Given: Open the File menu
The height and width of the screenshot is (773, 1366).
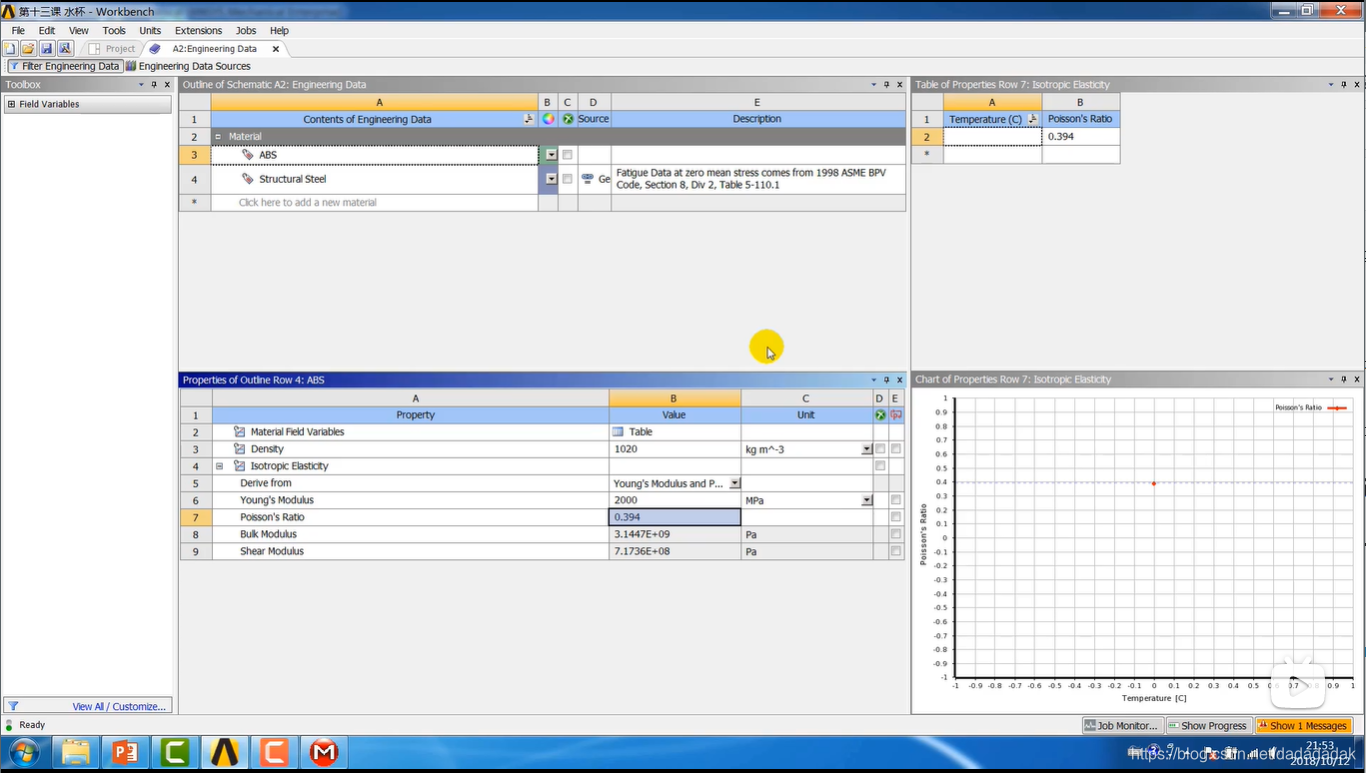Looking at the screenshot, I should click(18, 31).
